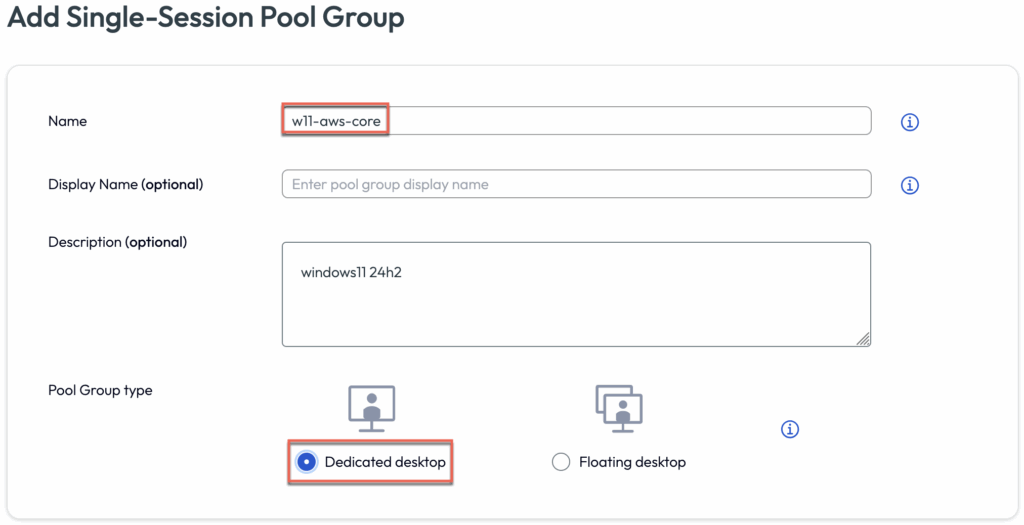1024x525 pixels.
Task: Click the "Pool Group type" label
Action: pyautogui.click(x=100, y=390)
